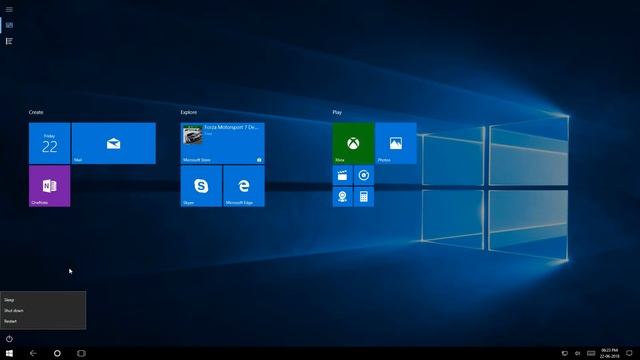Viewport: 640px width, 360px height.
Task: Launch the Microsoft Edge tile
Action: click(244, 186)
